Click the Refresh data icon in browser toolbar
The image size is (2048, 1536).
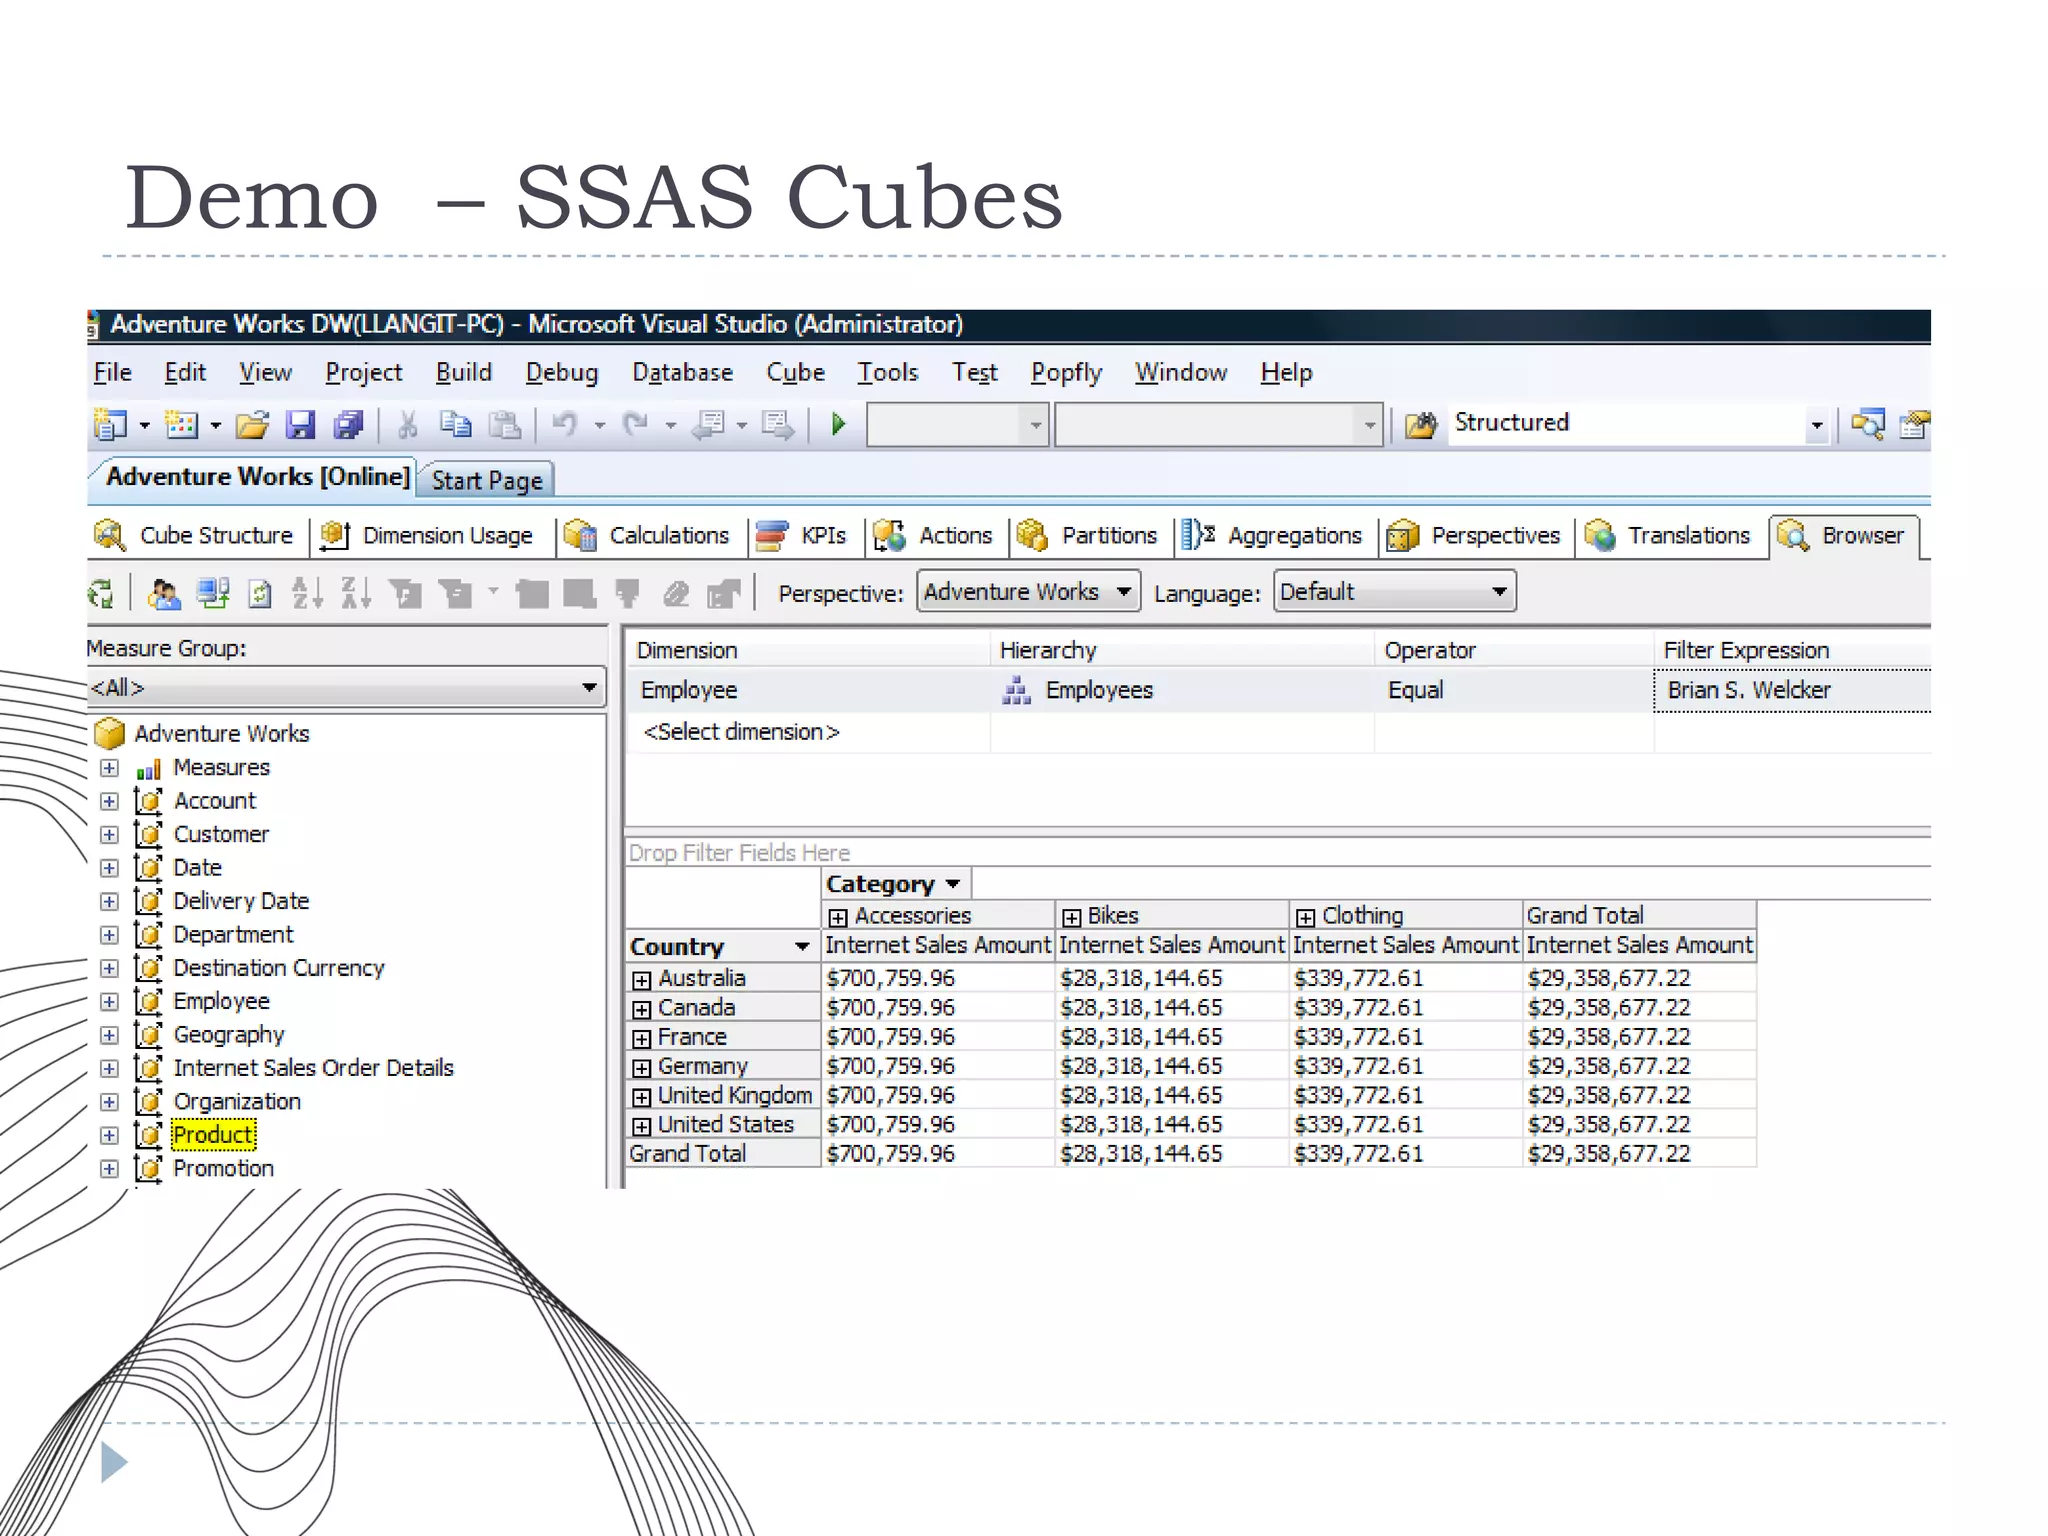pos(260,594)
